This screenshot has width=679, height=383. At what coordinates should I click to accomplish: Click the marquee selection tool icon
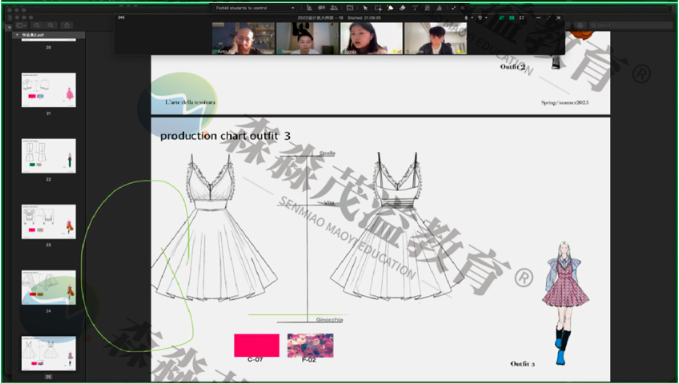pyautogui.click(x=378, y=8)
